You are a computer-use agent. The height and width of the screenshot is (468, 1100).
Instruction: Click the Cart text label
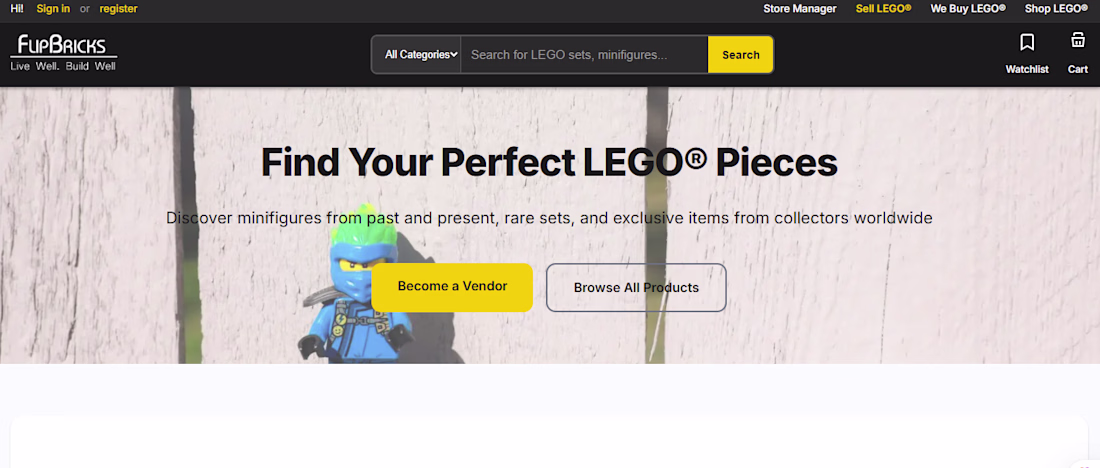(1078, 69)
